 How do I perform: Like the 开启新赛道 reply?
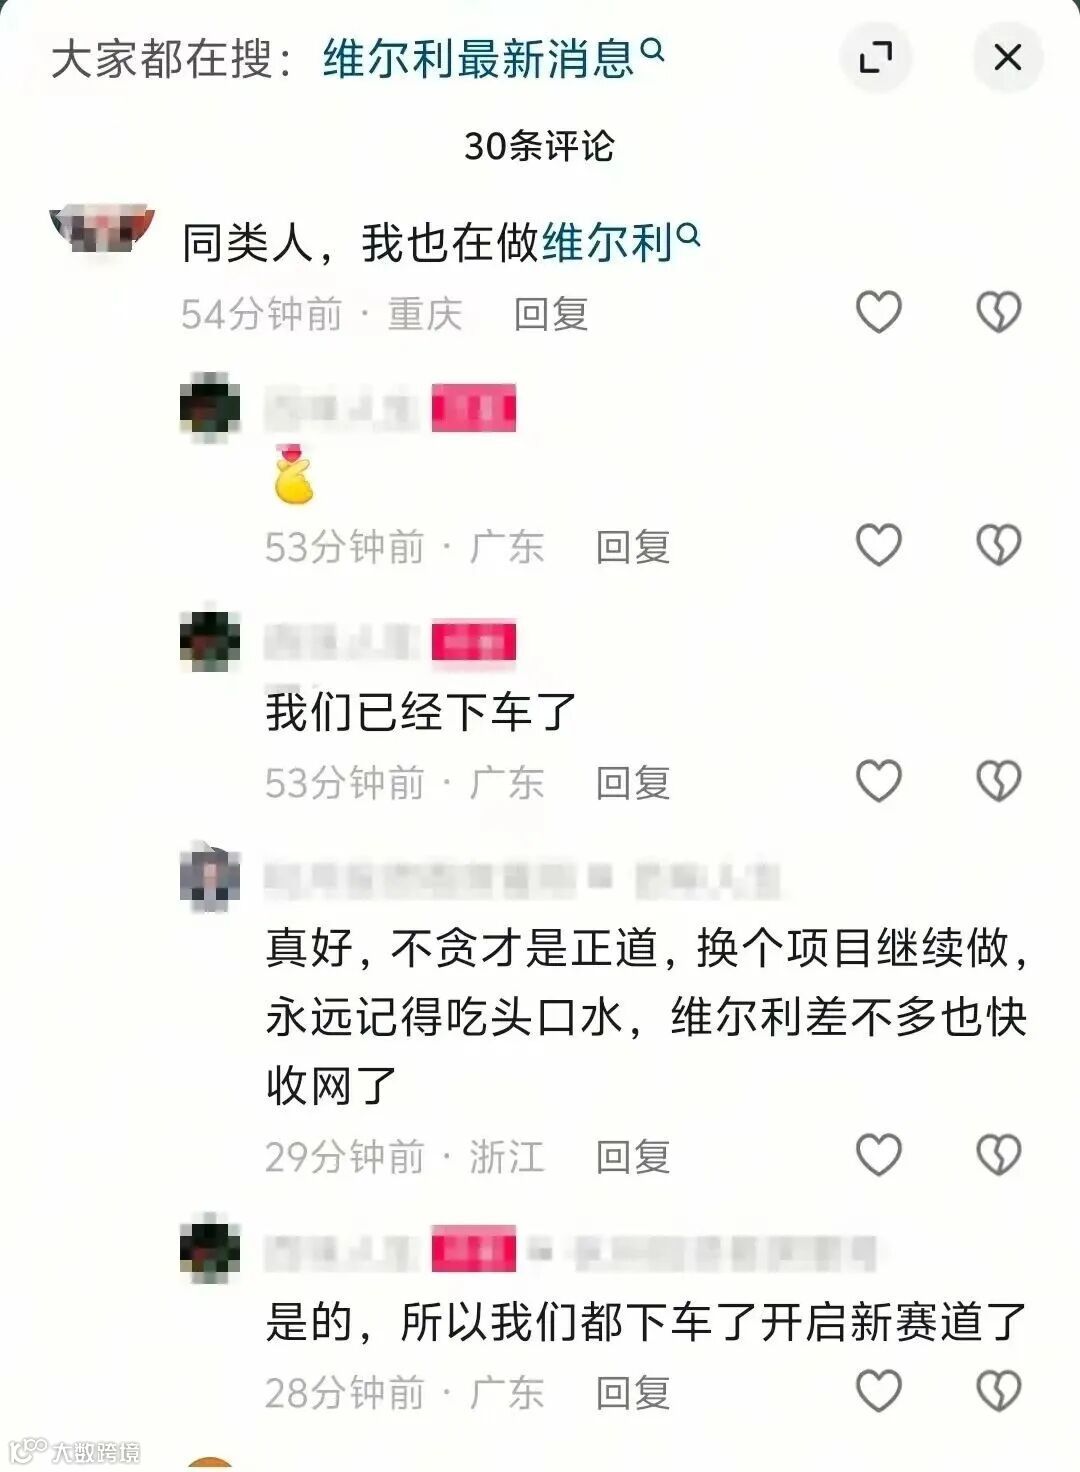879,1391
